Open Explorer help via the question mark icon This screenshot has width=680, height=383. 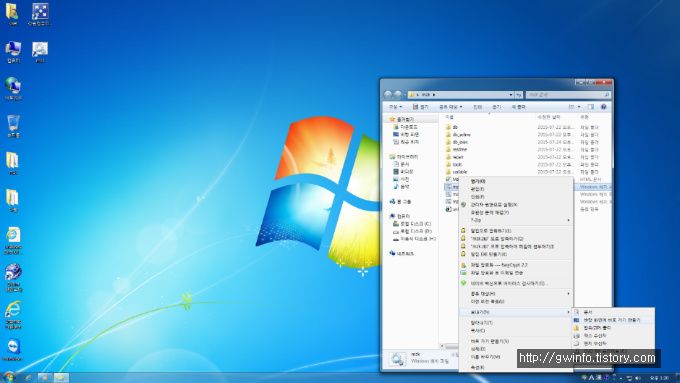[603, 107]
